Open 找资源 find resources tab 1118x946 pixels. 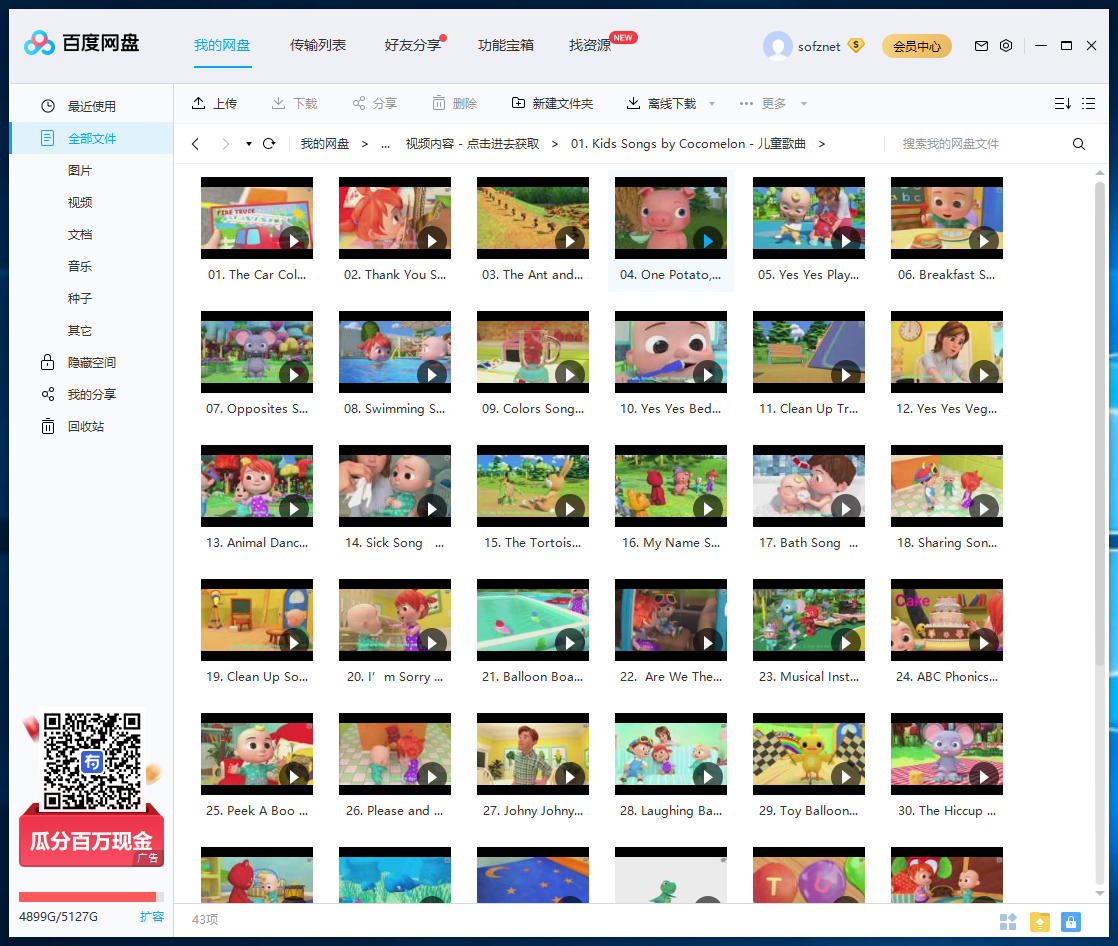590,46
